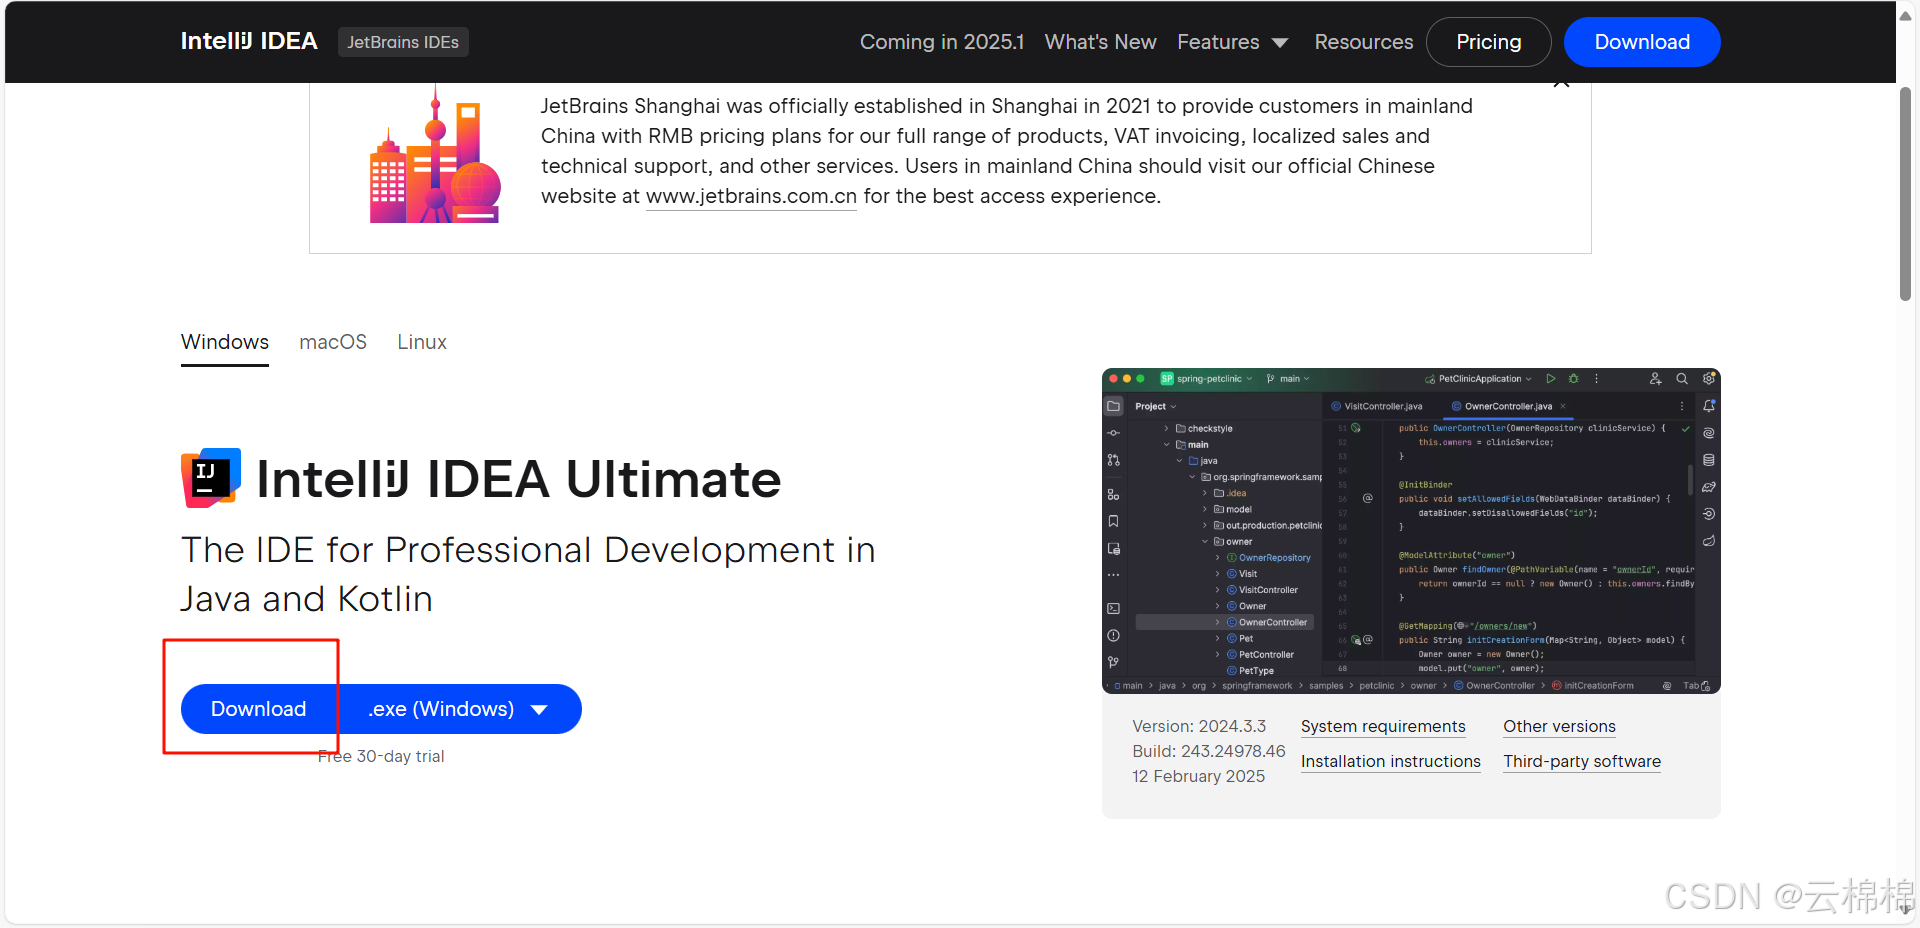Screen dimensions: 1920x928
Task: Open the Third-party software link
Action: 1582,762
